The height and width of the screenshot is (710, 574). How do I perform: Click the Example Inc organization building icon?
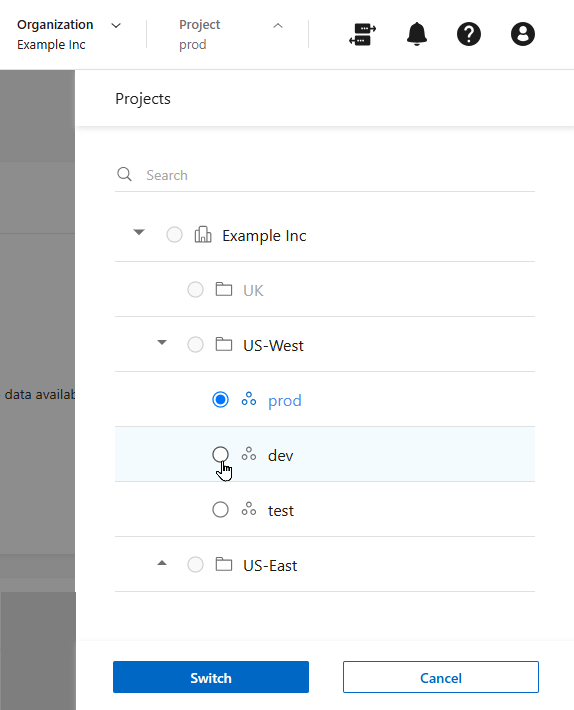click(x=203, y=235)
